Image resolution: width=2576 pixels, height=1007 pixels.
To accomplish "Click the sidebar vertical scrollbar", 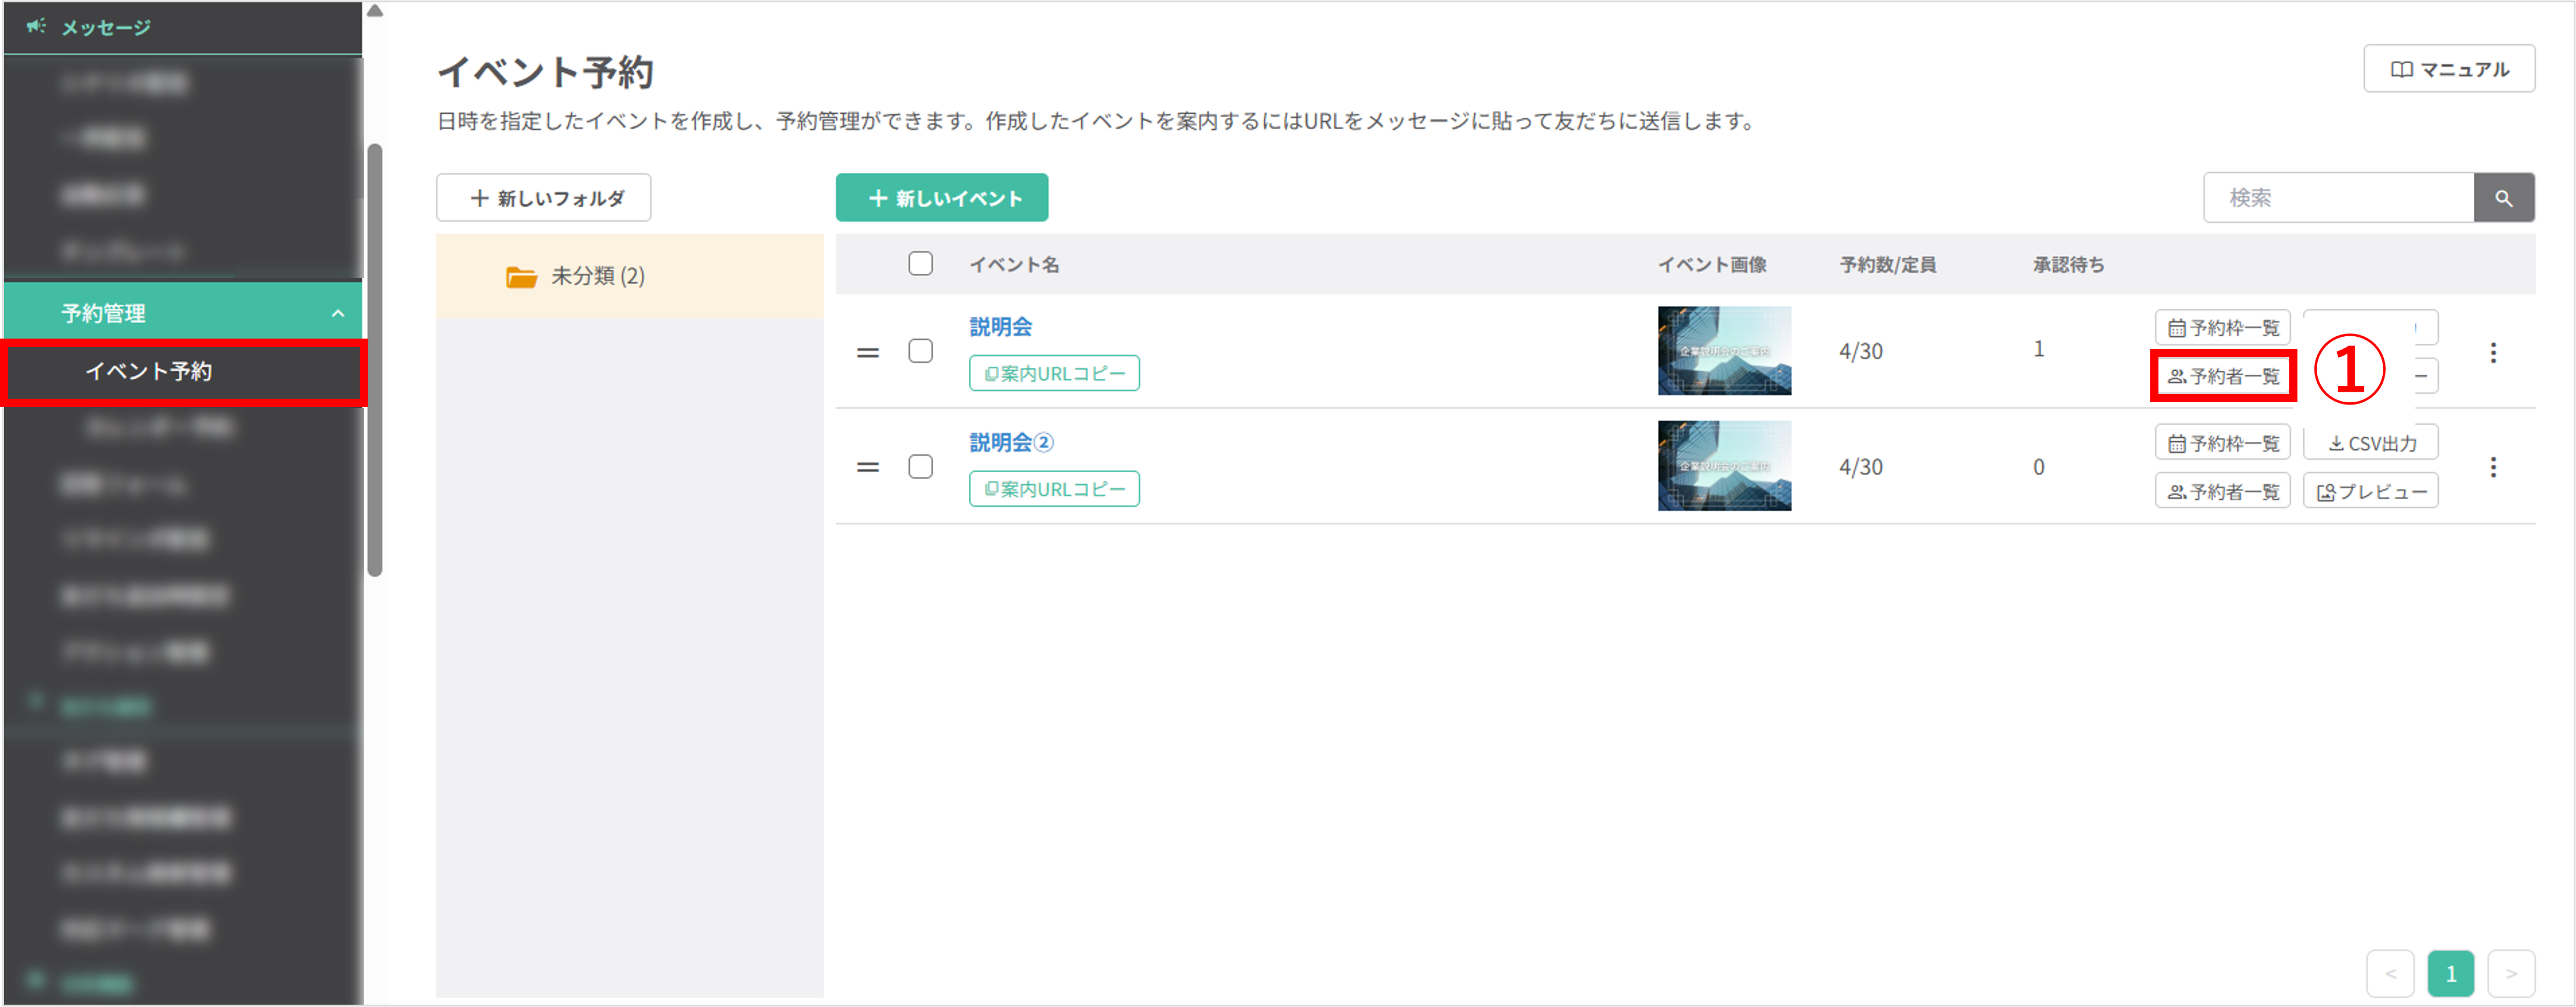I will 375,360.
